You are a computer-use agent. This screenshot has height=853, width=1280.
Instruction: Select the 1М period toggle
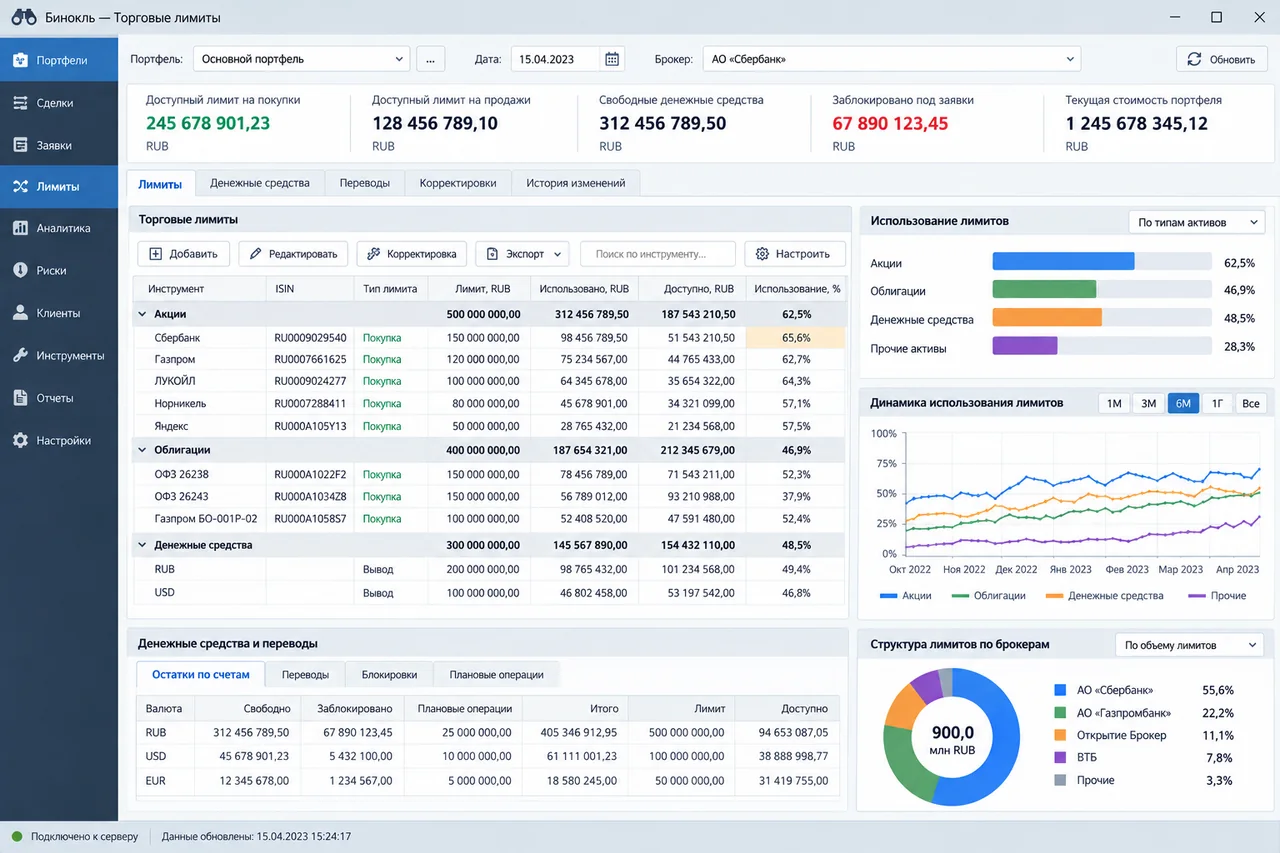tap(1114, 403)
